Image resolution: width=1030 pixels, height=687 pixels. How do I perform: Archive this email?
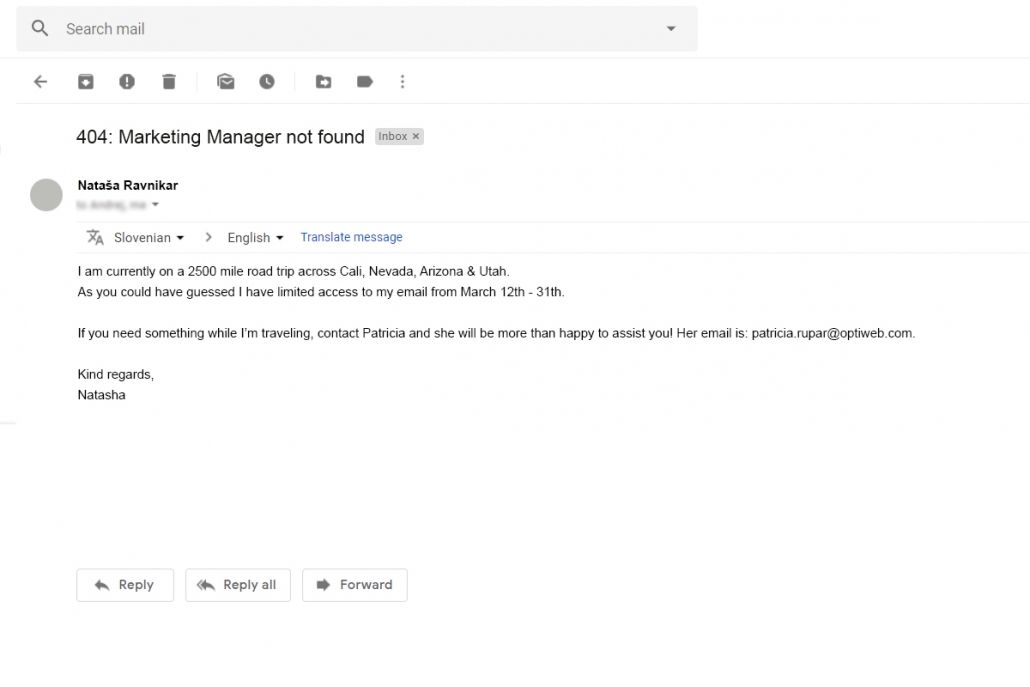[86, 82]
